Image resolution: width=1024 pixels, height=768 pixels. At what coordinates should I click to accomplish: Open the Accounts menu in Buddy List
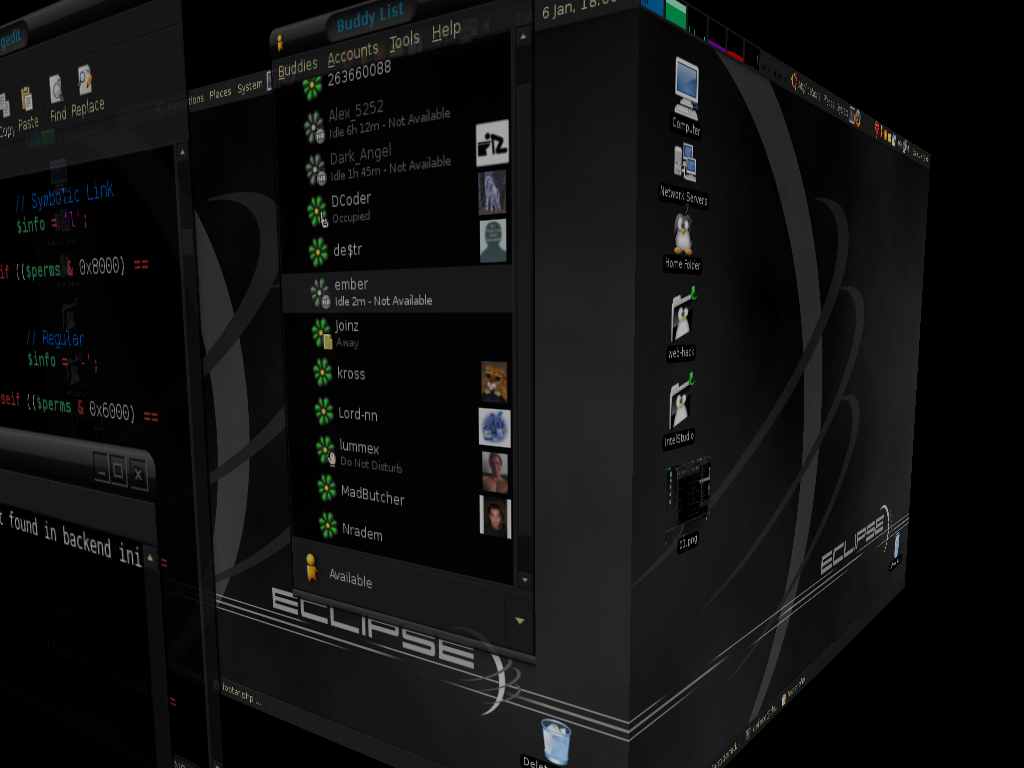tap(353, 52)
